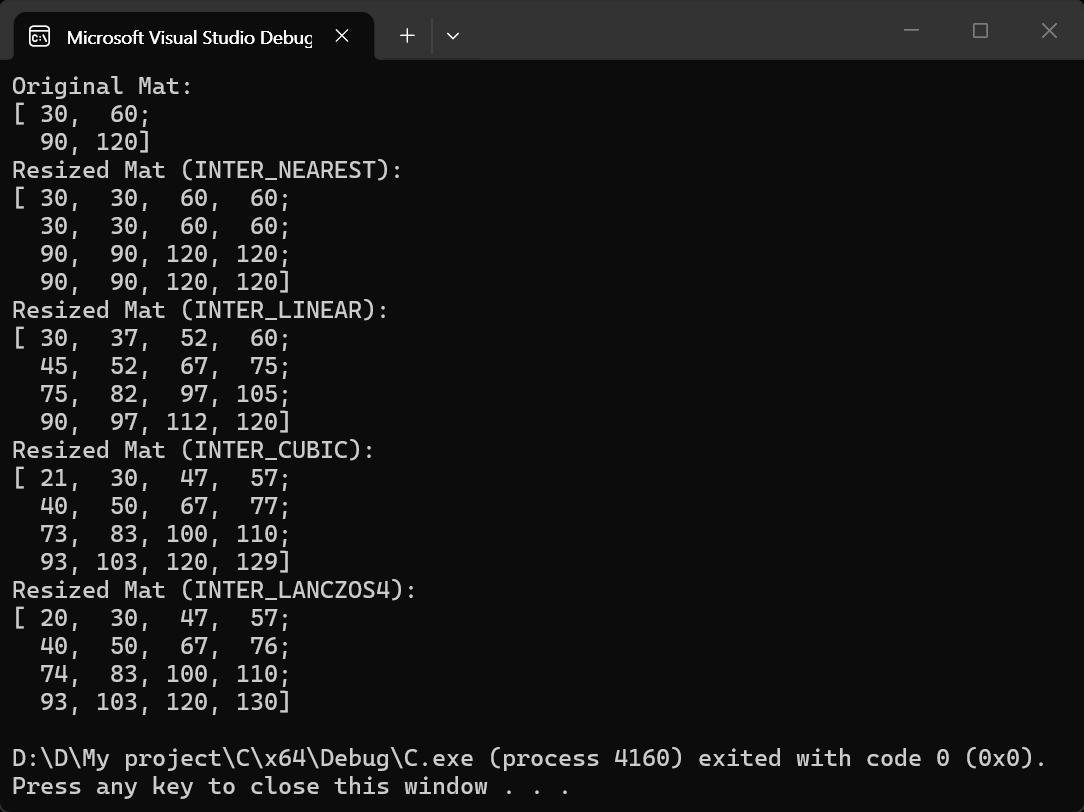Click "Press any key to close this window"
The width and height of the screenshot is (1084, 812).
250,786
